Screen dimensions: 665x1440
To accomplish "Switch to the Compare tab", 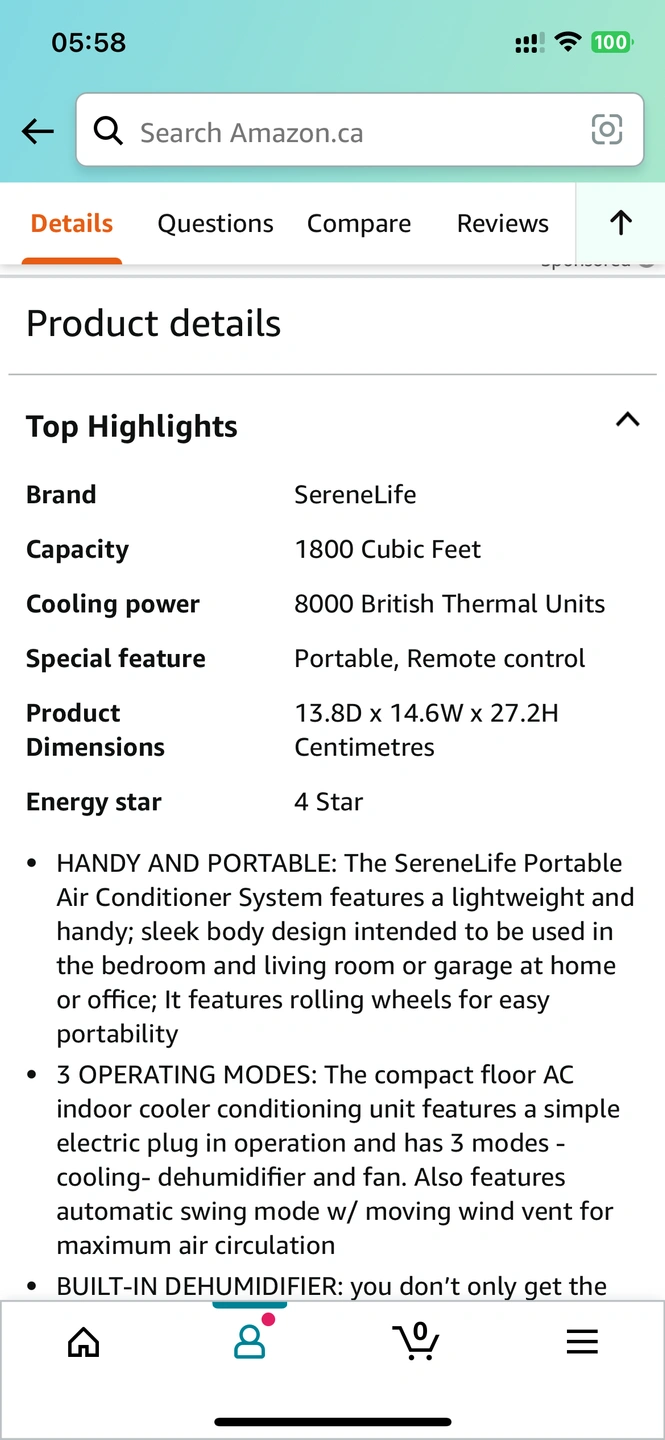I will (359, 224).
